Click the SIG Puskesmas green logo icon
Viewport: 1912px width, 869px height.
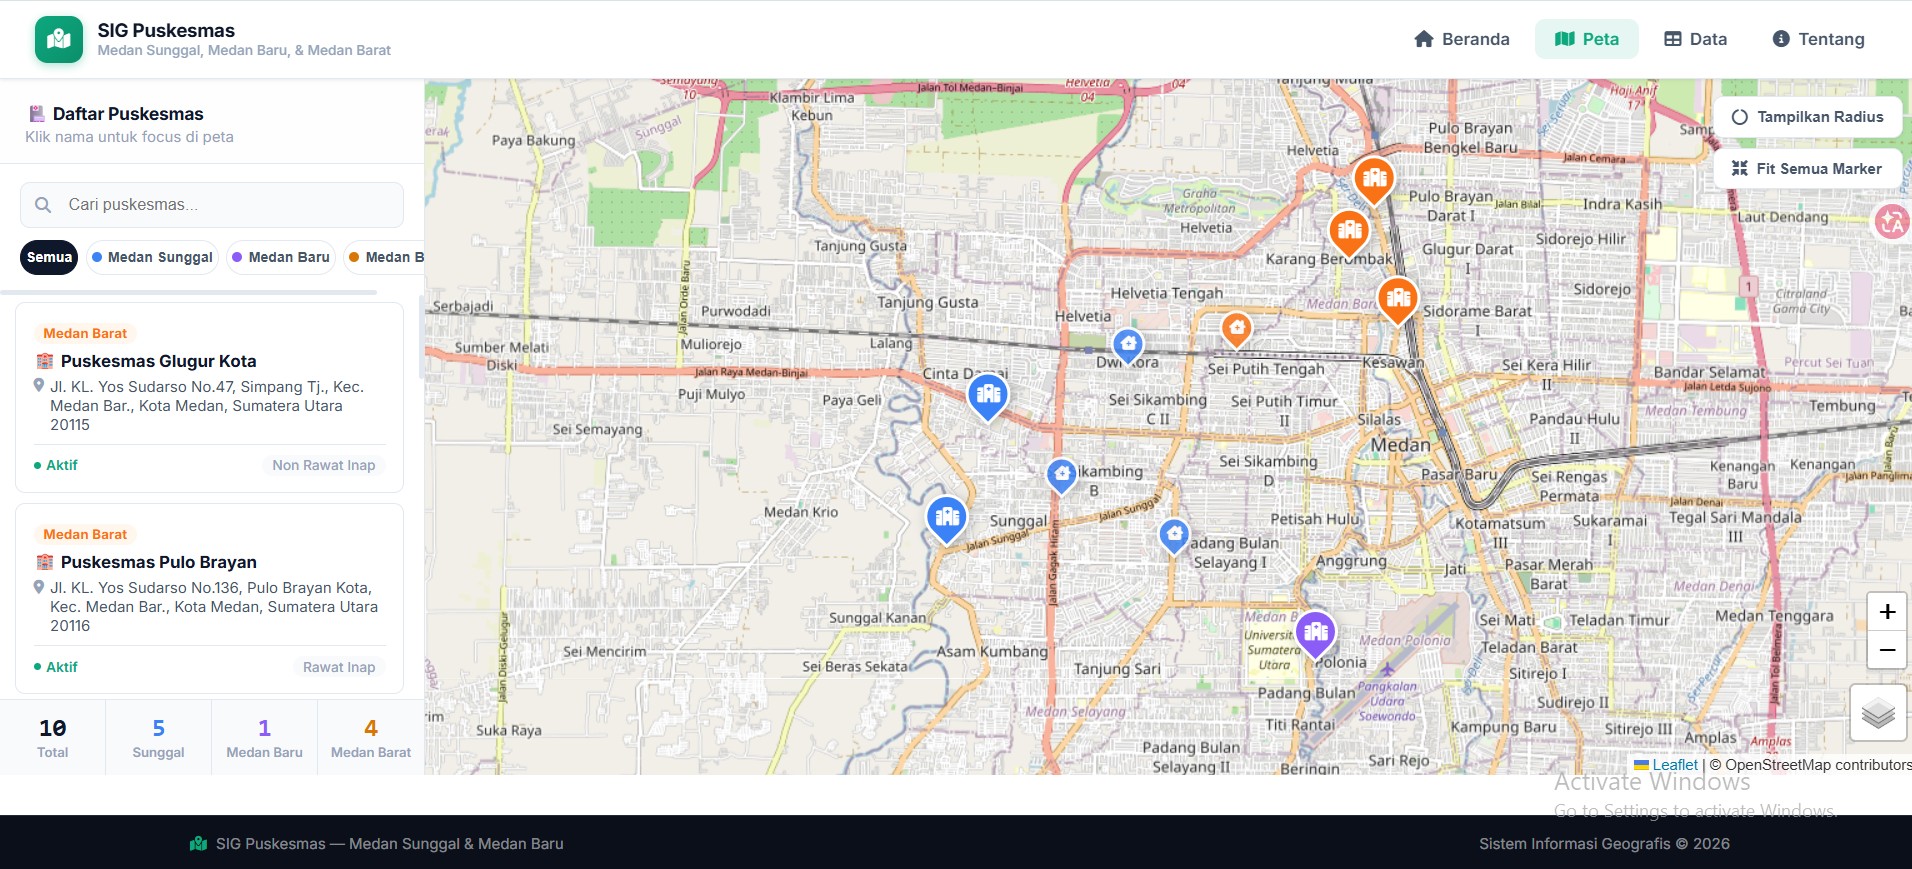(59, 39)
